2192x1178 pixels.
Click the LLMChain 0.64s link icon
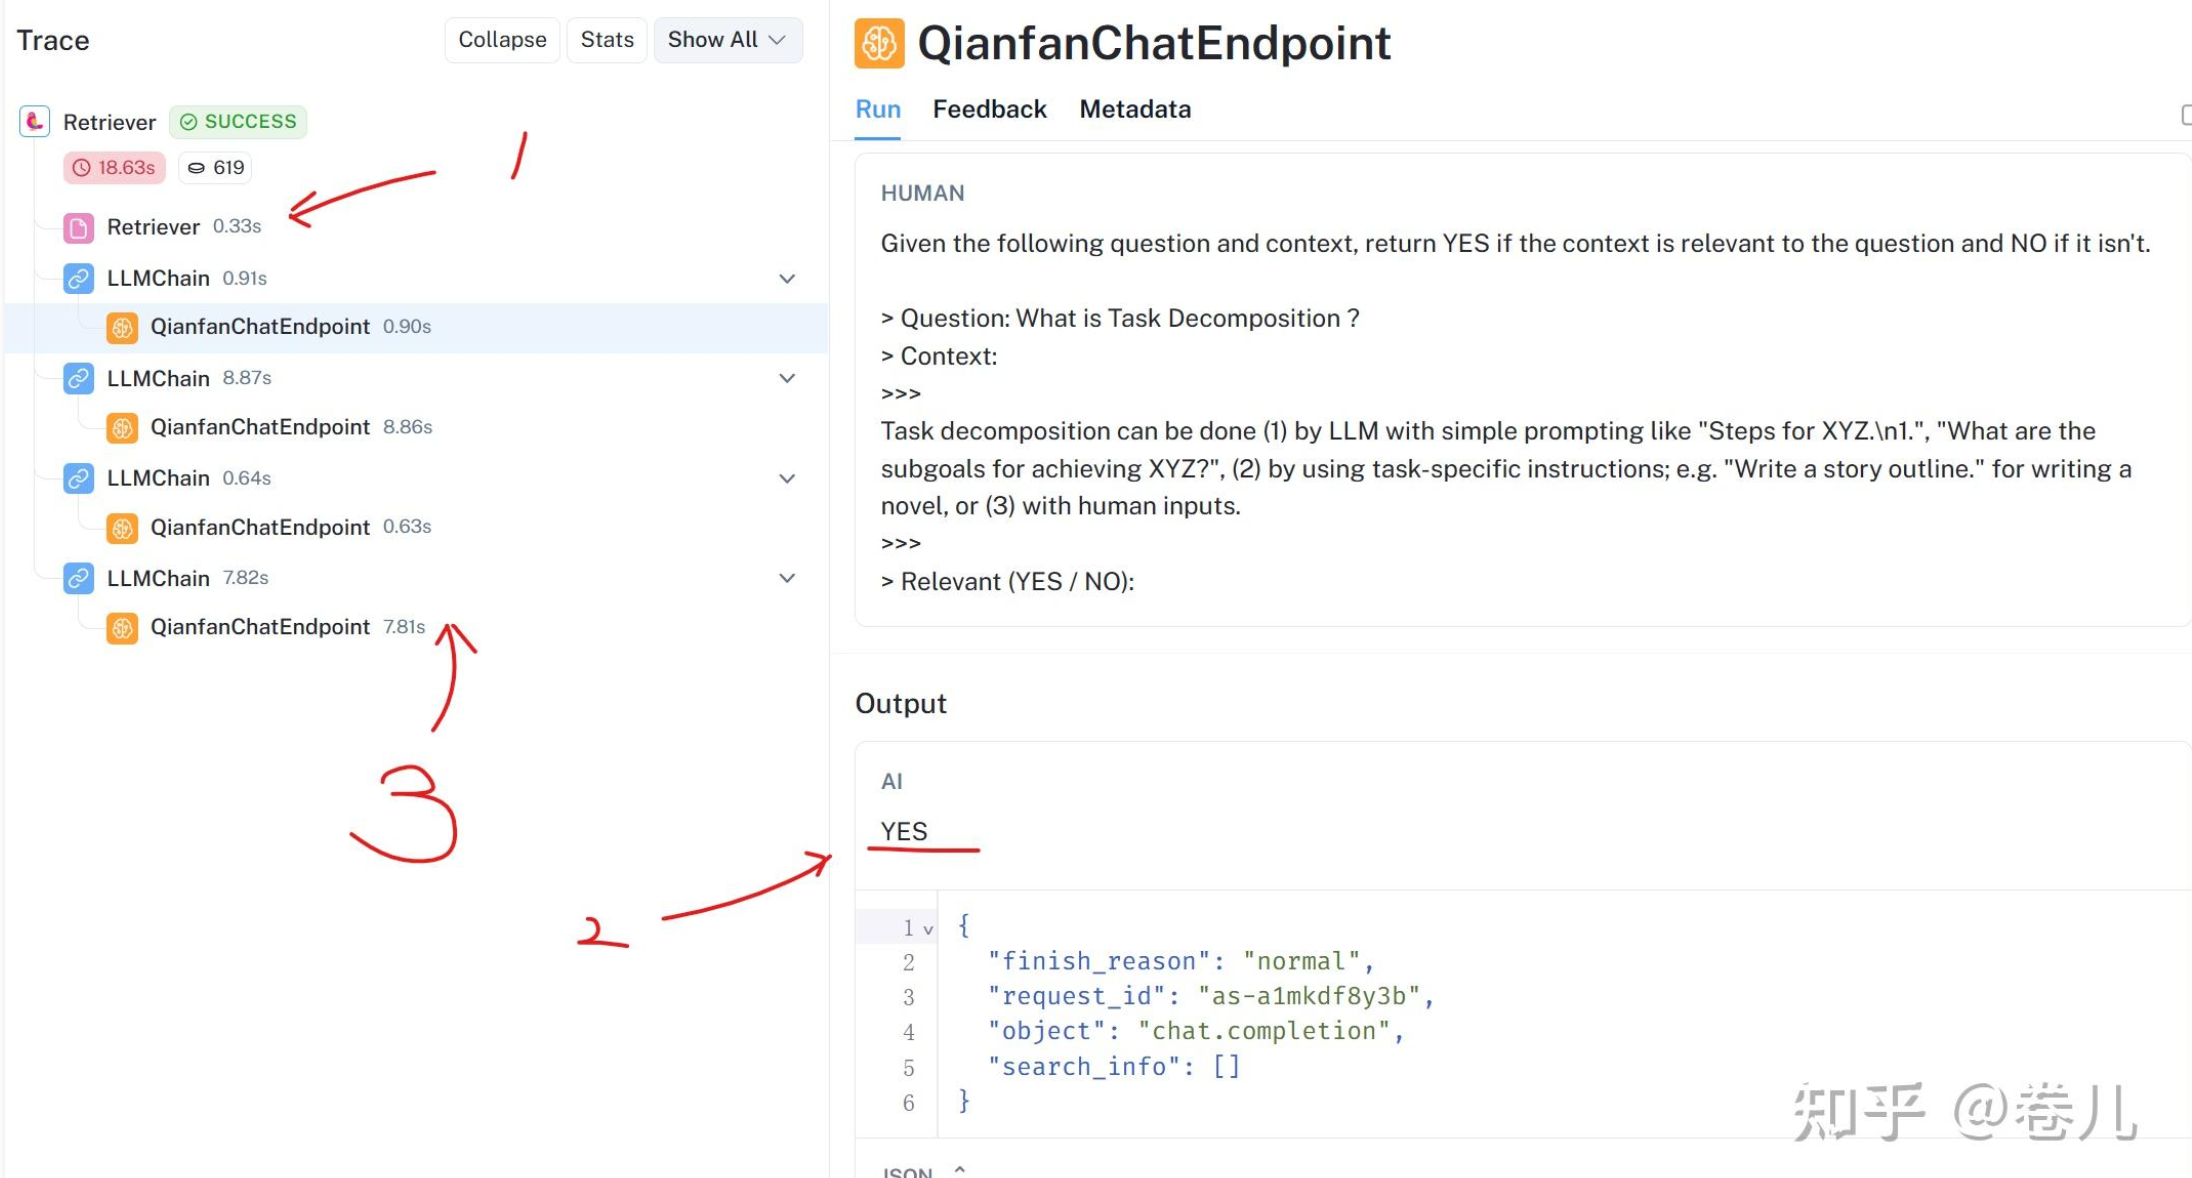79,478
